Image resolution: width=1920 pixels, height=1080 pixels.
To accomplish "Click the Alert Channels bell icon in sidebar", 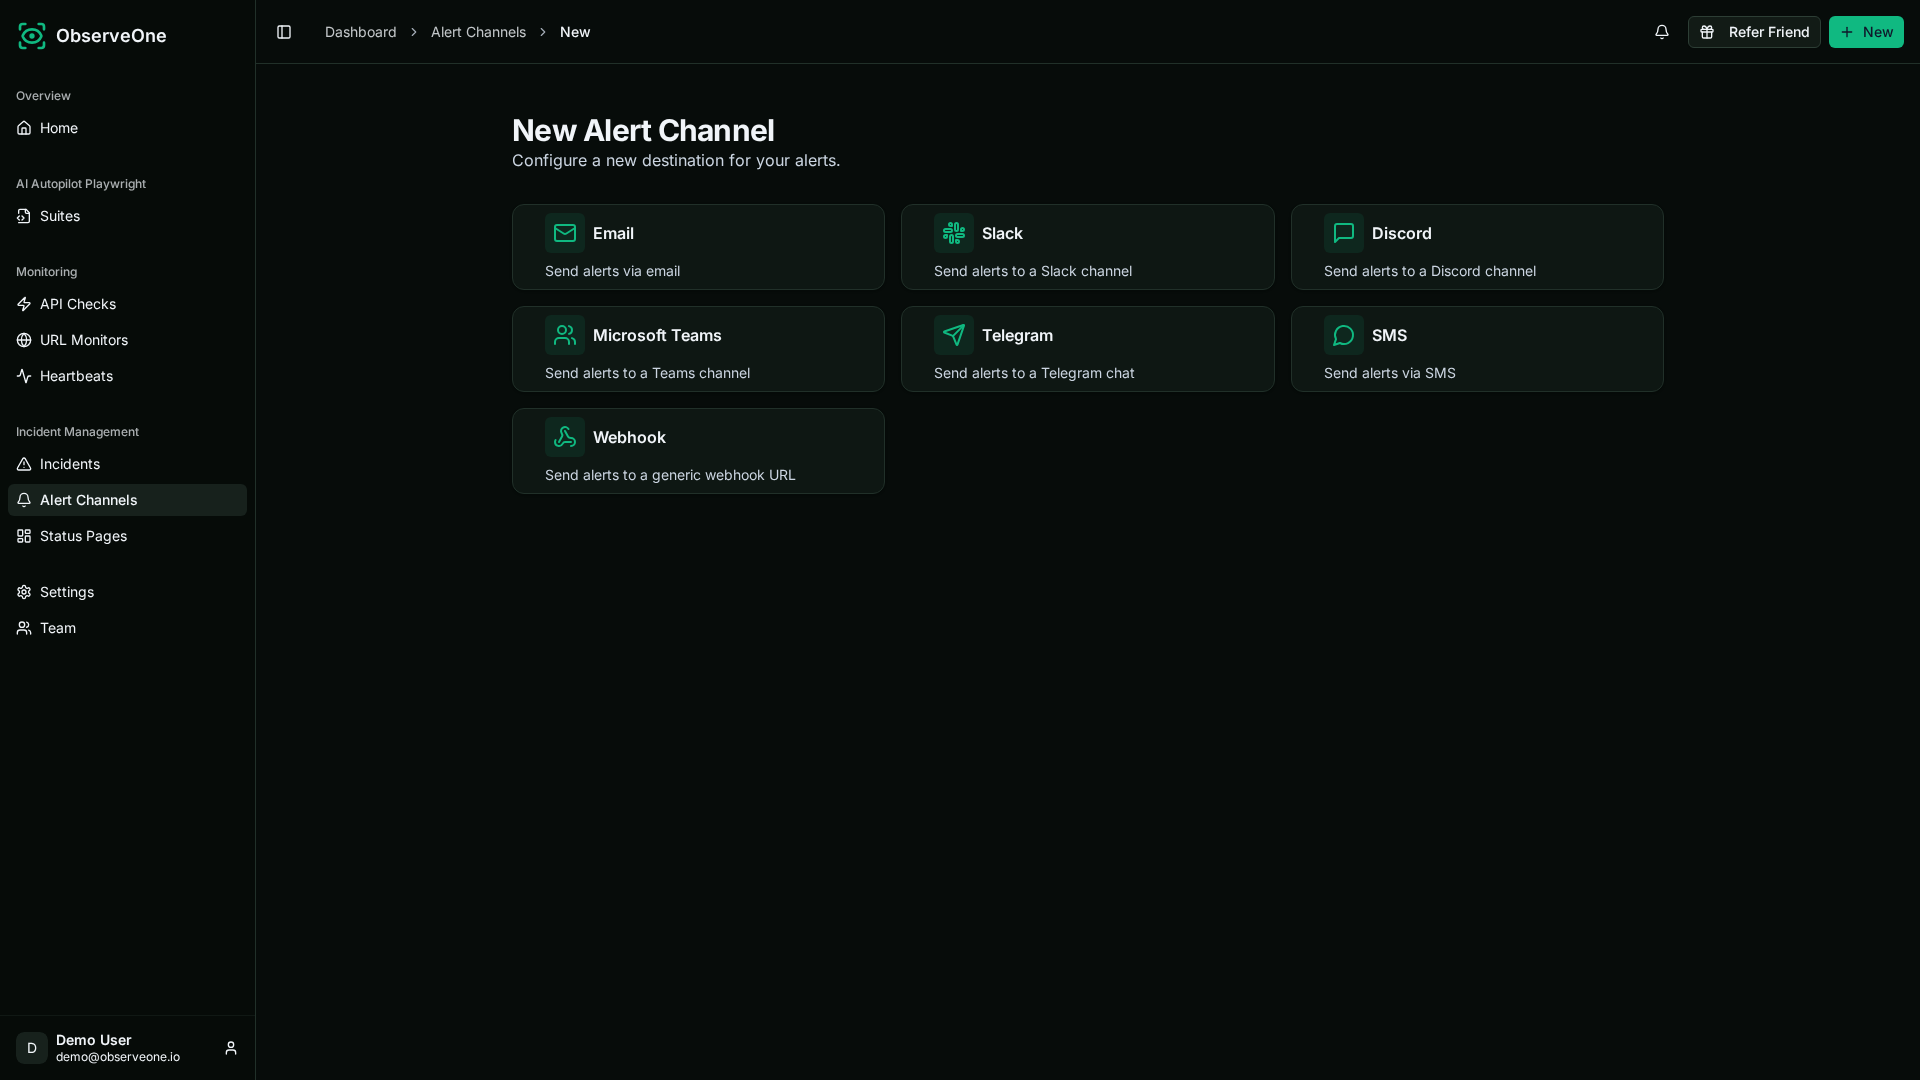I will pos(24,500).
